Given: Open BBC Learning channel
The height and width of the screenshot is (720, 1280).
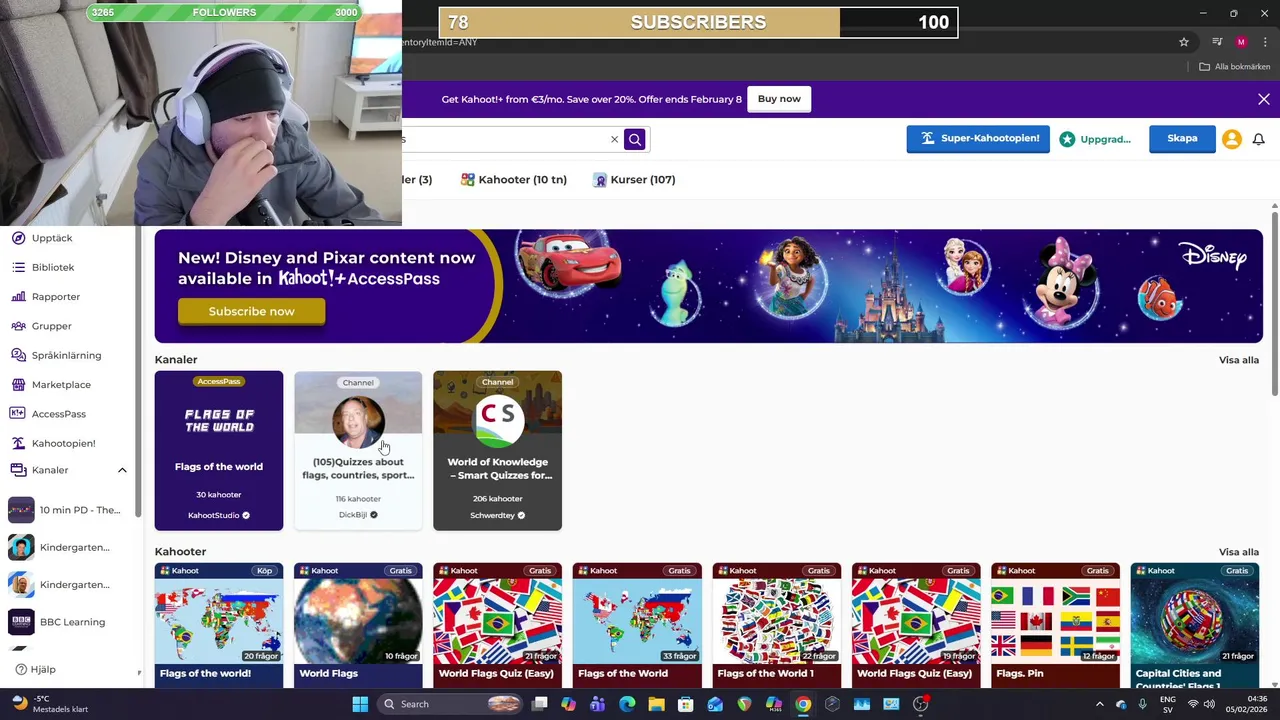Looking at the screenshot, I should tap(60, 622).
